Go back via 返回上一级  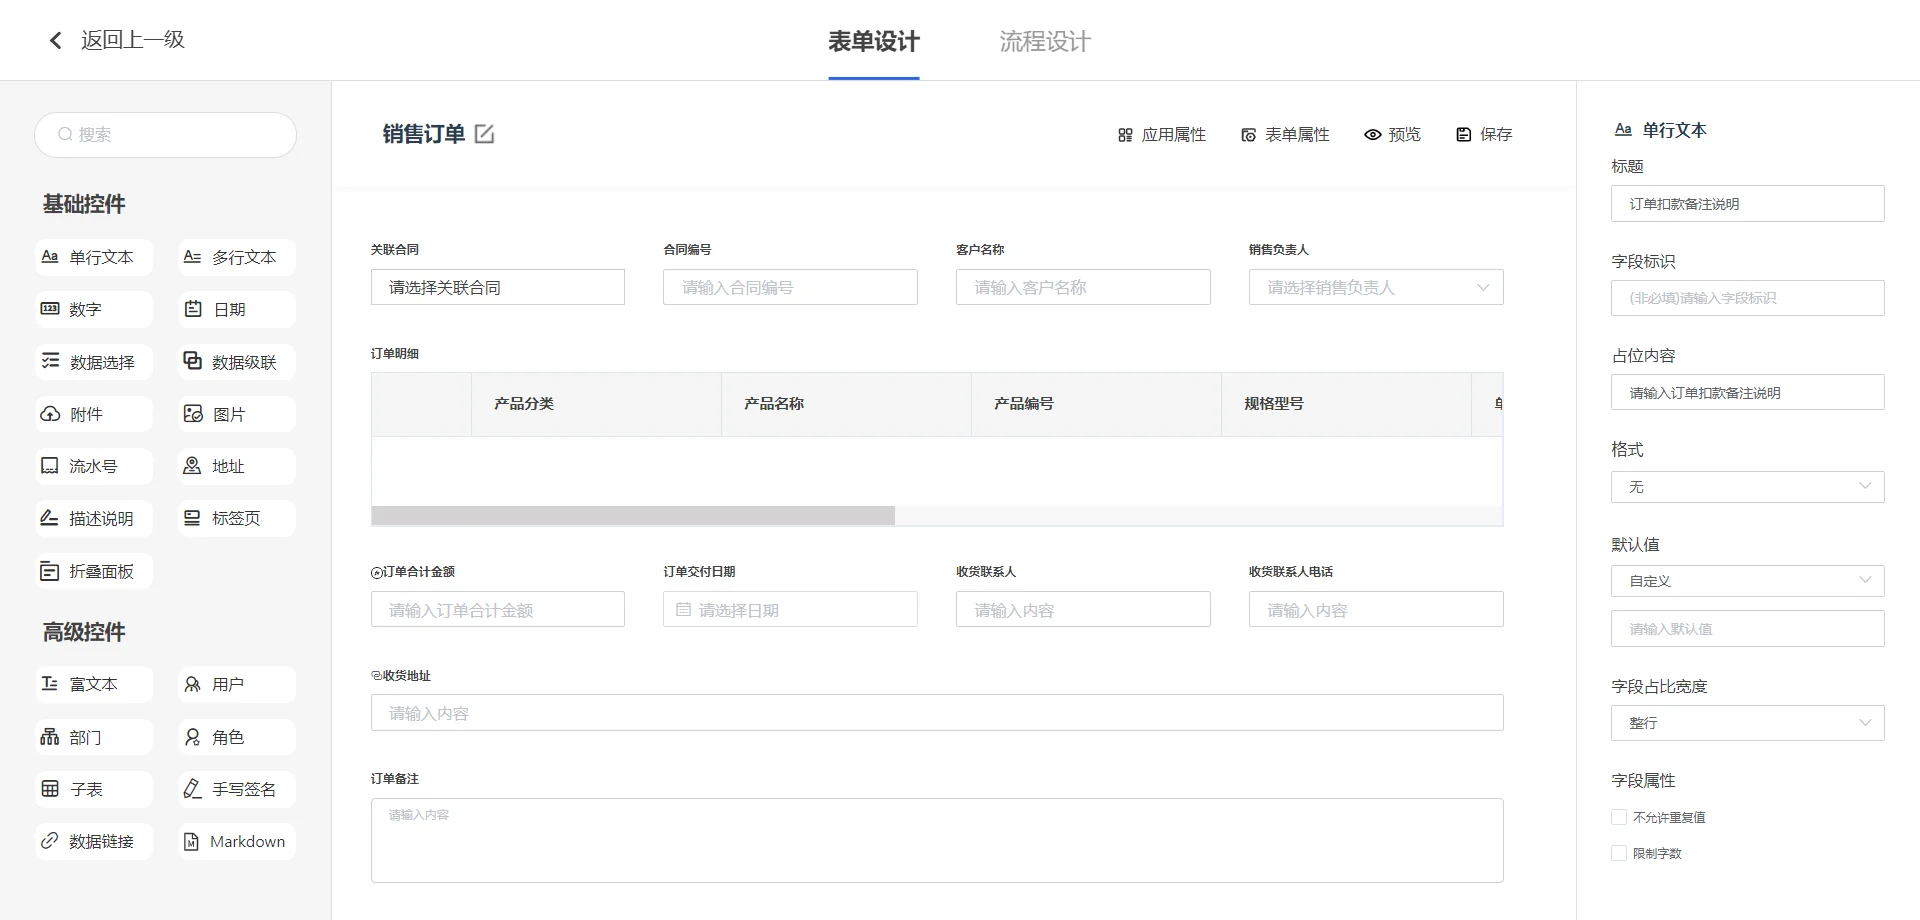pyautogui.click(x=116, y=40)
